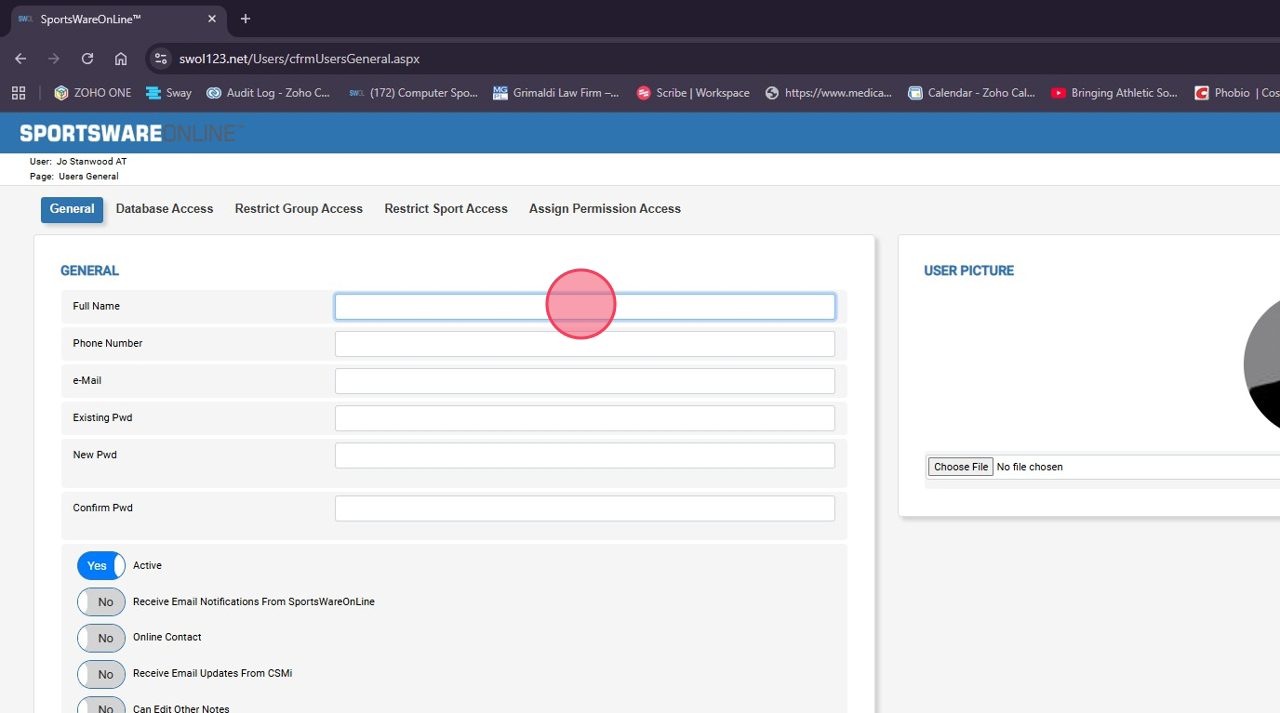Screen dimensions: 1280x713
Task: Switch to the Database Access tab
Action: (x=164, y=209)
